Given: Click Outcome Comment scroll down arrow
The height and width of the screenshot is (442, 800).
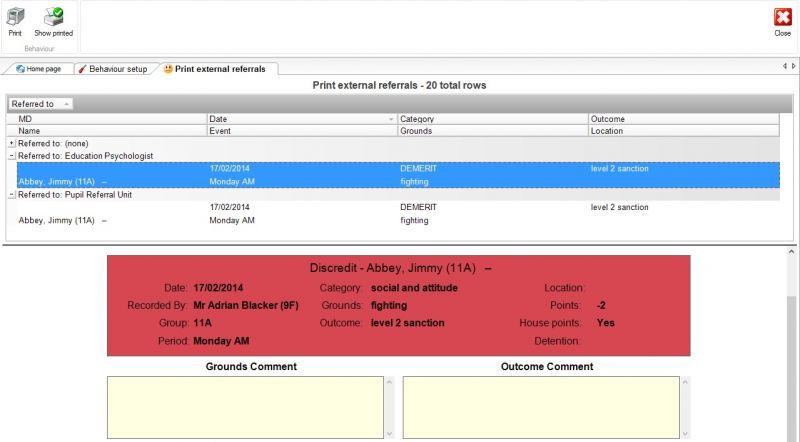Looking at the screenshot, I should (686, 434).
